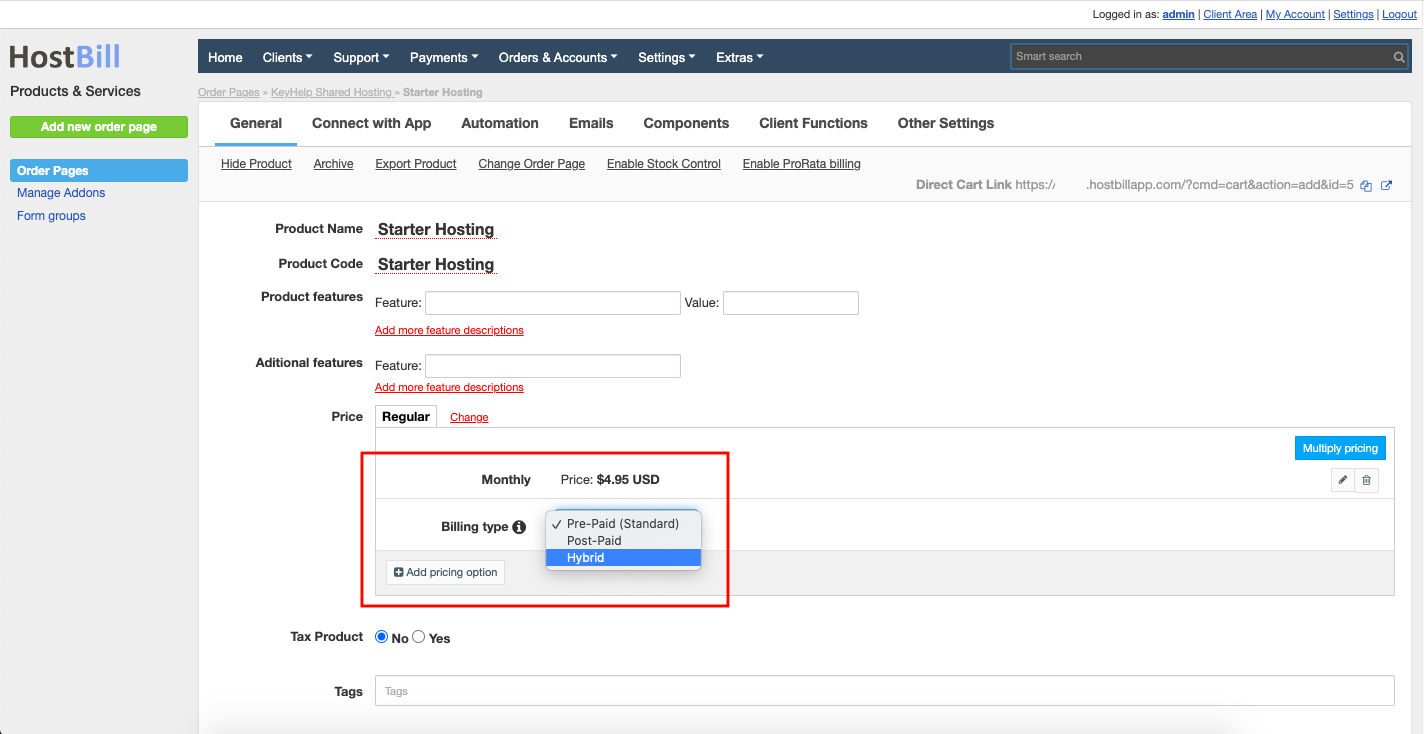Switch to the Automation tab
Image resolution: width=1424 pixels, height=734 pixels.
coord(500,123)
